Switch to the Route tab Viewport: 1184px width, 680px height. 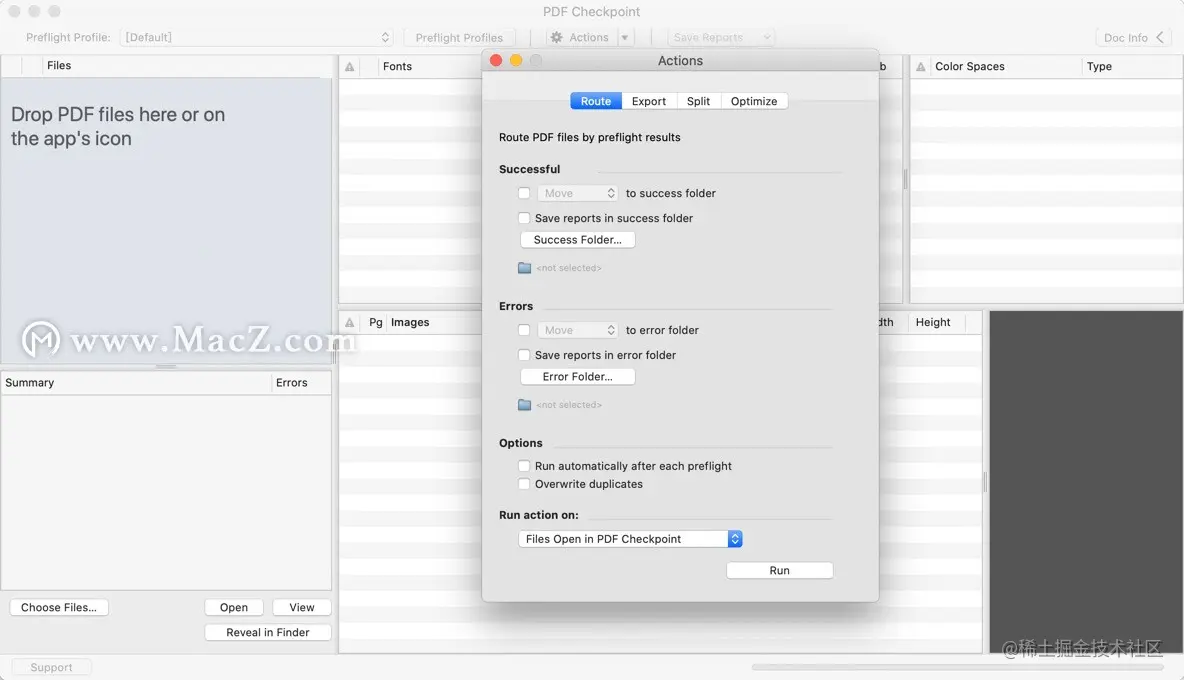click(596, 101)
